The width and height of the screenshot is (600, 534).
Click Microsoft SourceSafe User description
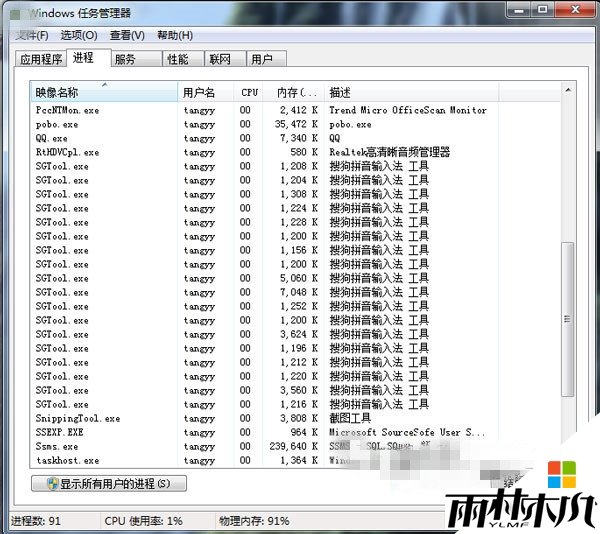[407, 432]
